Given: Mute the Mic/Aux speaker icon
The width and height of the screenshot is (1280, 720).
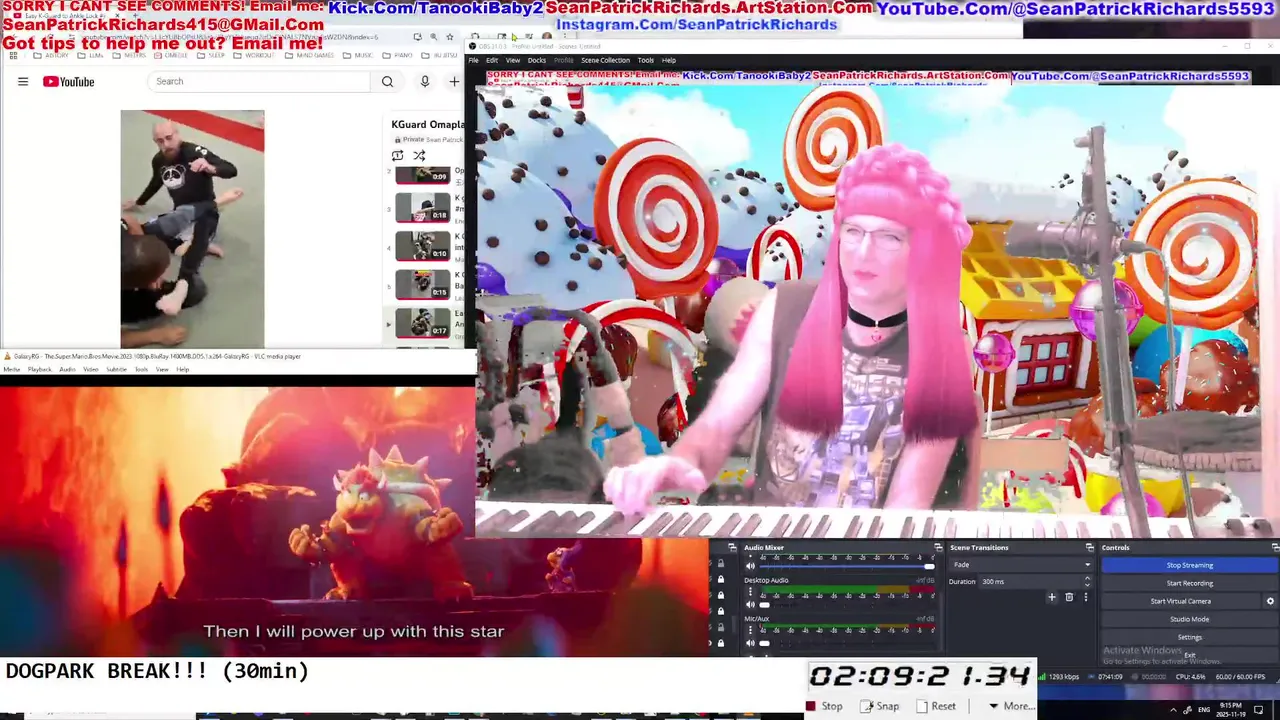Looking at the screenshot, I should tap(750, 643).
